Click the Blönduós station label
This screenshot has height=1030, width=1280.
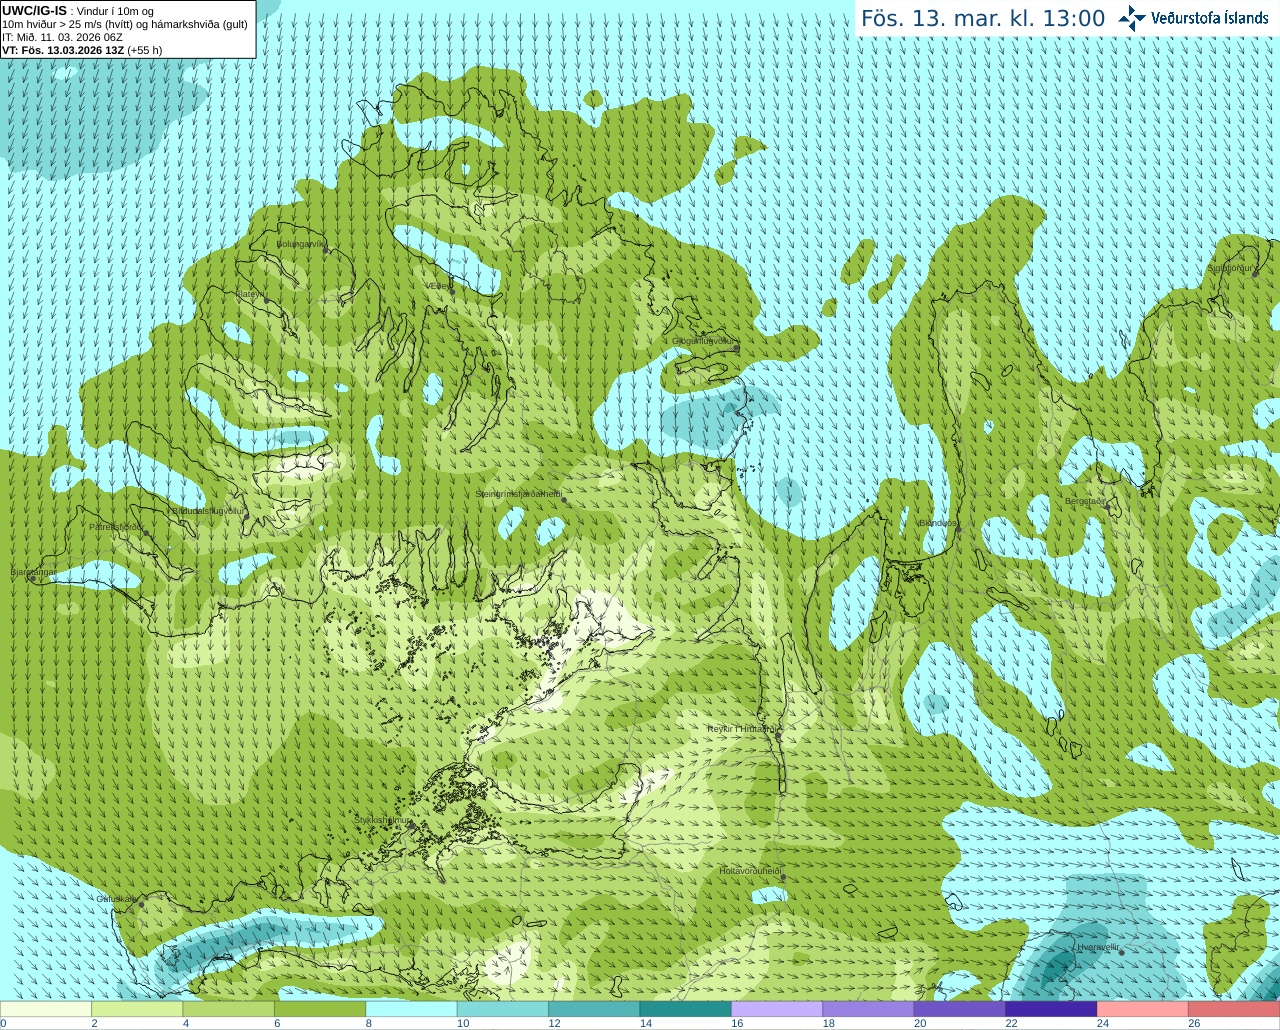pyautogui.click(x=938, y=523)
